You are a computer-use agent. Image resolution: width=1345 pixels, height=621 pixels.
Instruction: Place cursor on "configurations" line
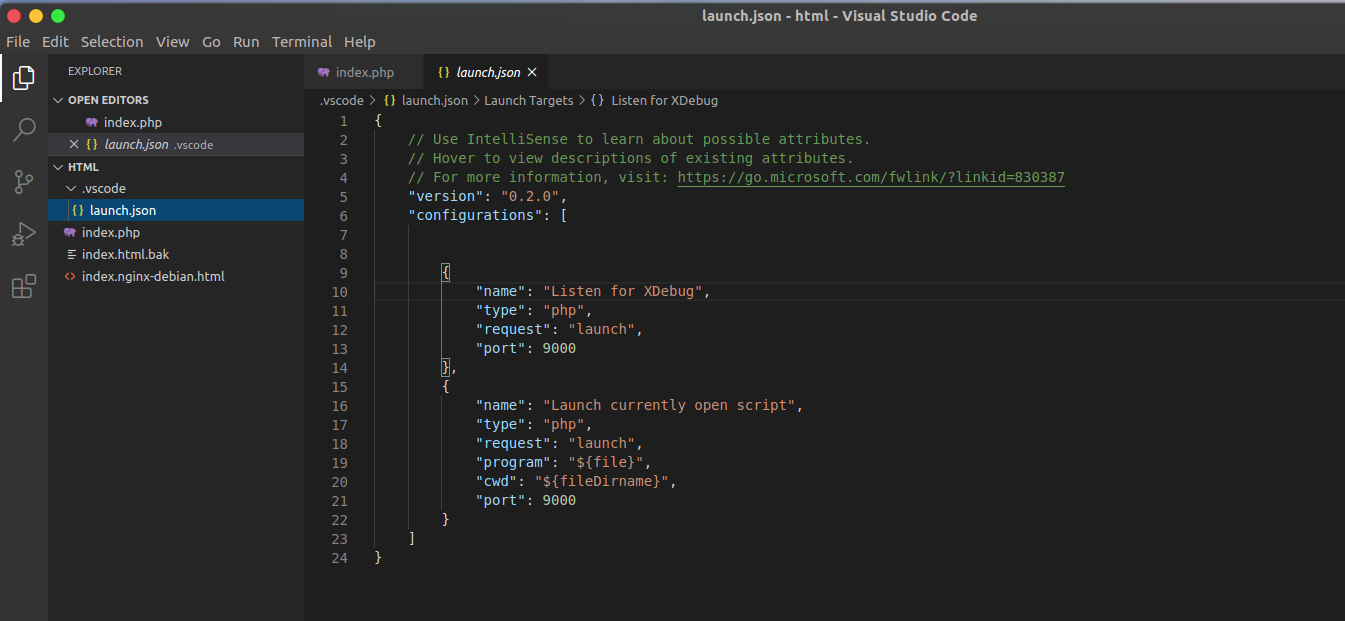(x=488, y=215)
